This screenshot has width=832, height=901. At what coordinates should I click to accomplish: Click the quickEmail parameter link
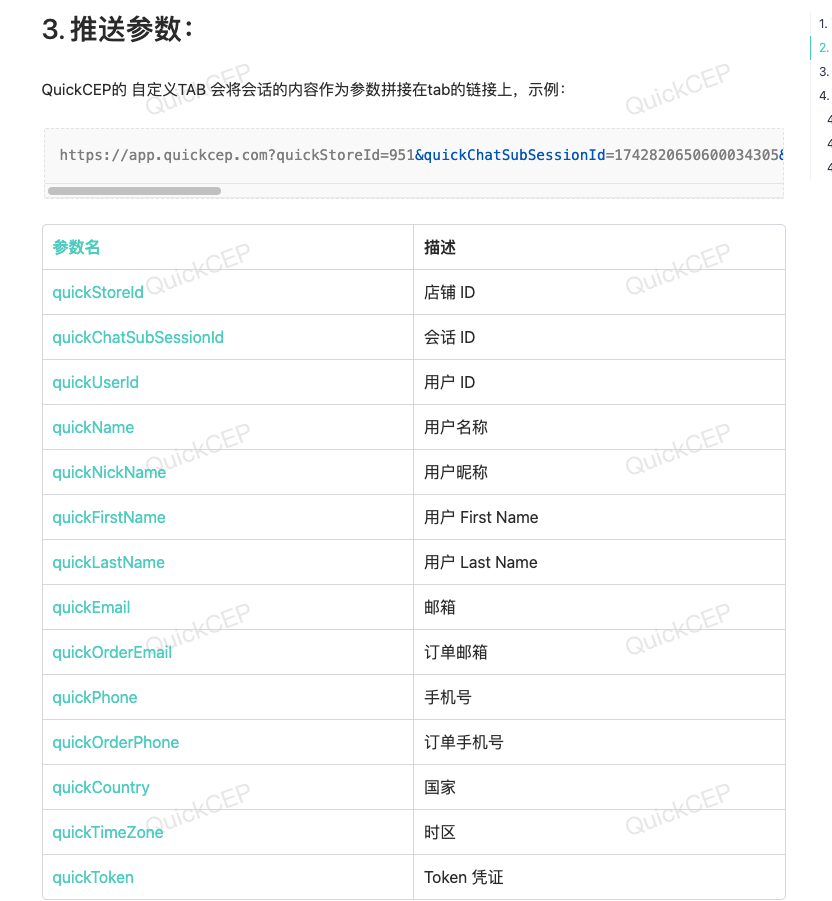click(91, 607)
